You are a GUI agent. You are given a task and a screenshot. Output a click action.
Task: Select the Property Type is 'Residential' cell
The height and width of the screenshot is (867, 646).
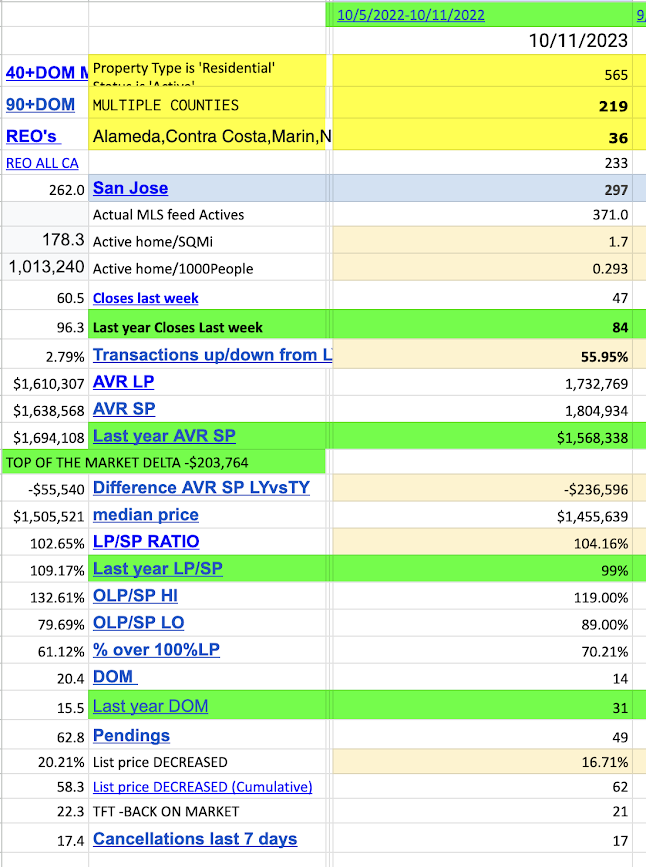pyautogui.click(x=207, y=71)
